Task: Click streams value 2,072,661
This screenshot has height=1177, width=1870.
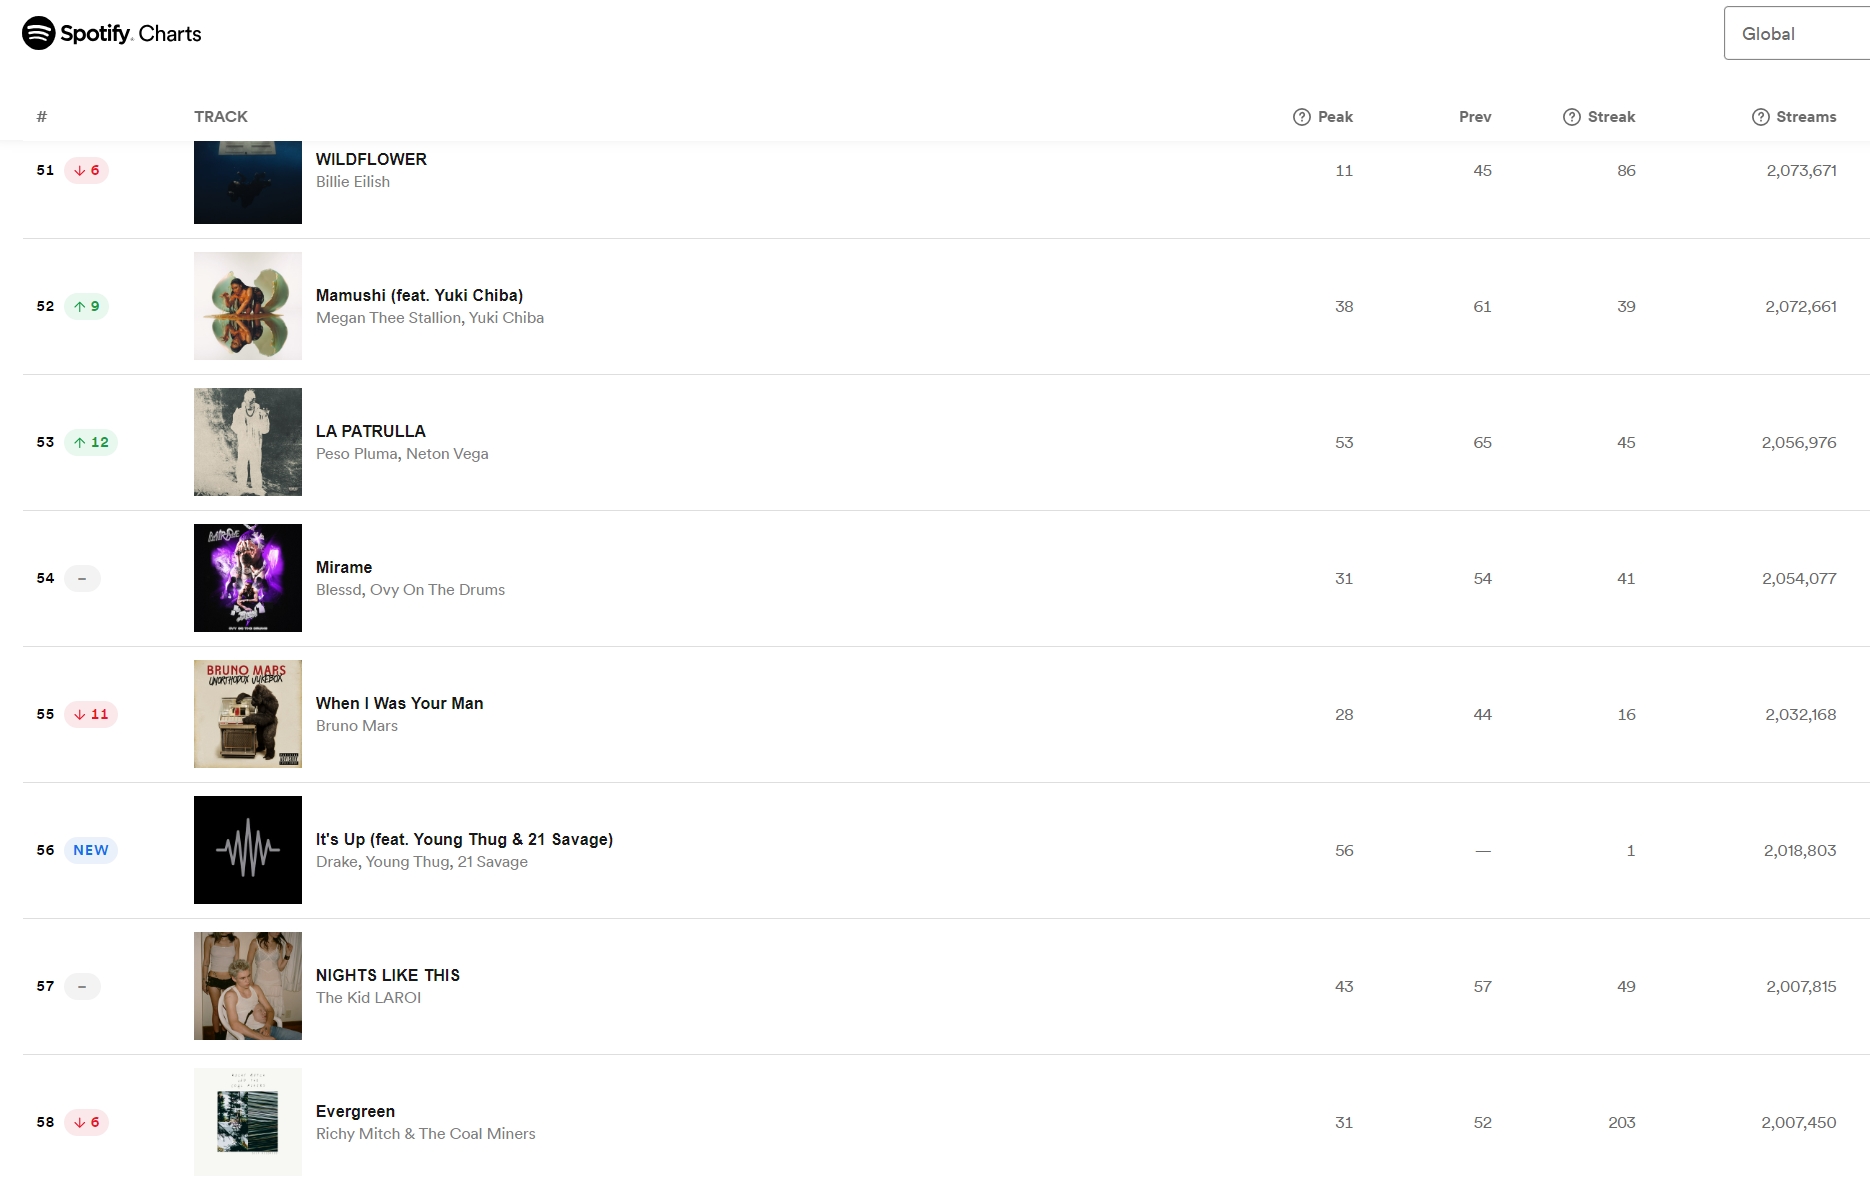Action: (1801, 306)
